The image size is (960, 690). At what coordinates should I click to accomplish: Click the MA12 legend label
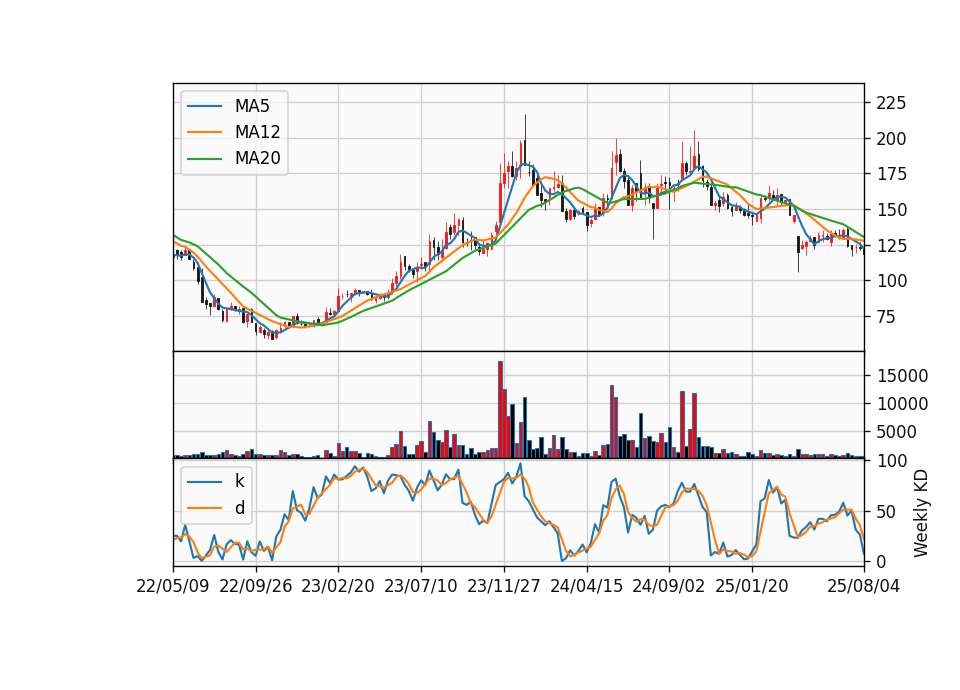click(x=257, y=132)
